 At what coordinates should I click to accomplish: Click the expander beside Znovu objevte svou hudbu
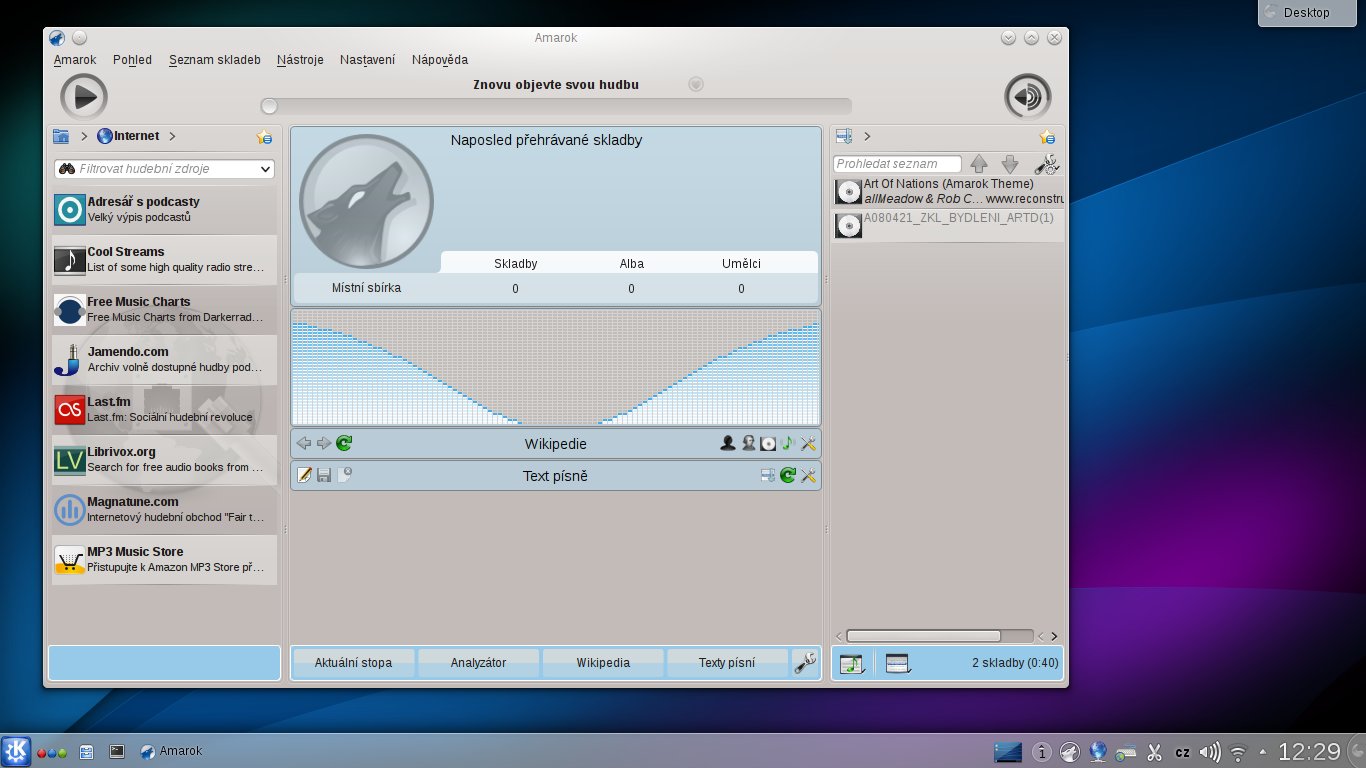pos(697,85)
